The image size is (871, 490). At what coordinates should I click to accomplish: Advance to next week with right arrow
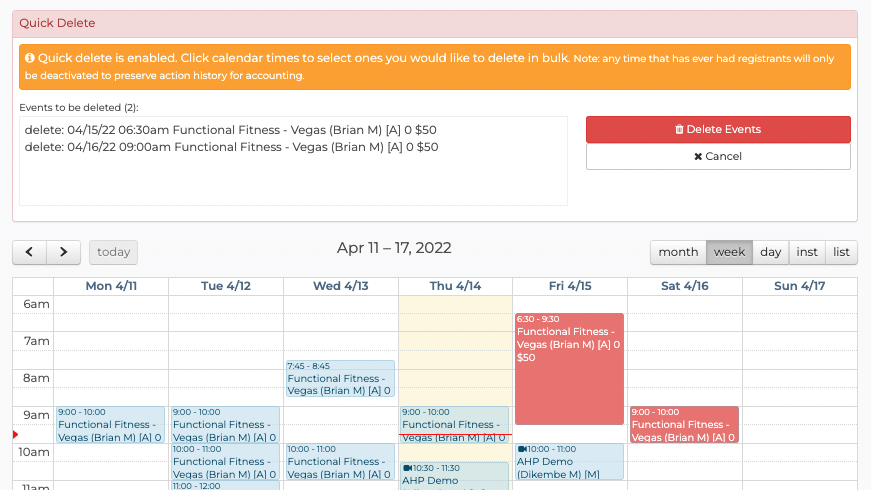[x=64, y=252]
